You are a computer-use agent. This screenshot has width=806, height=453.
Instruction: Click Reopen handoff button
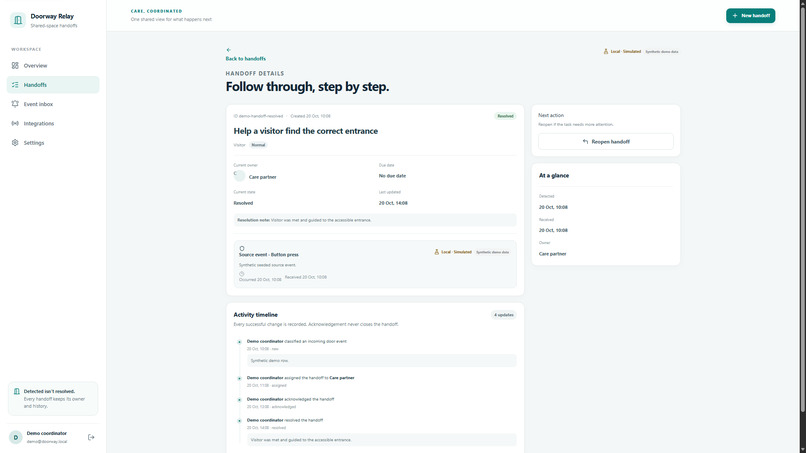point(606,141)
